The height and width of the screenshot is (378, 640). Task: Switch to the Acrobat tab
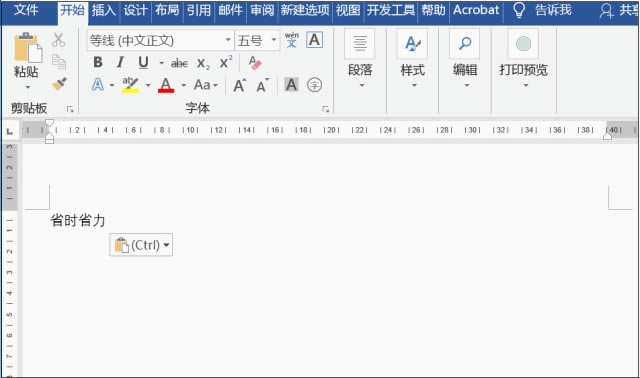[476, 10]
